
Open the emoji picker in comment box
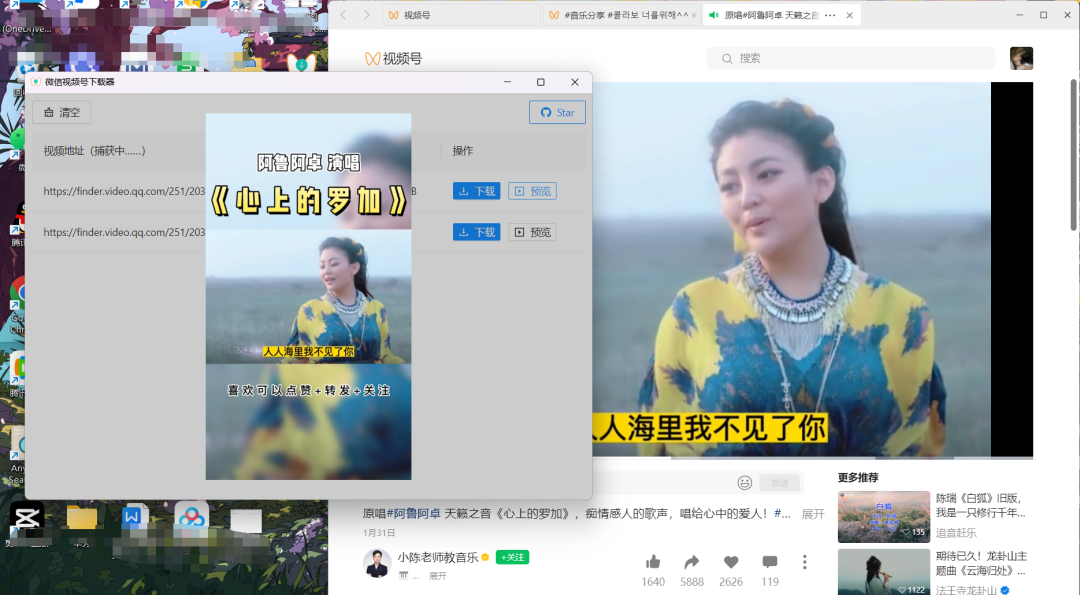pos(745,483)
